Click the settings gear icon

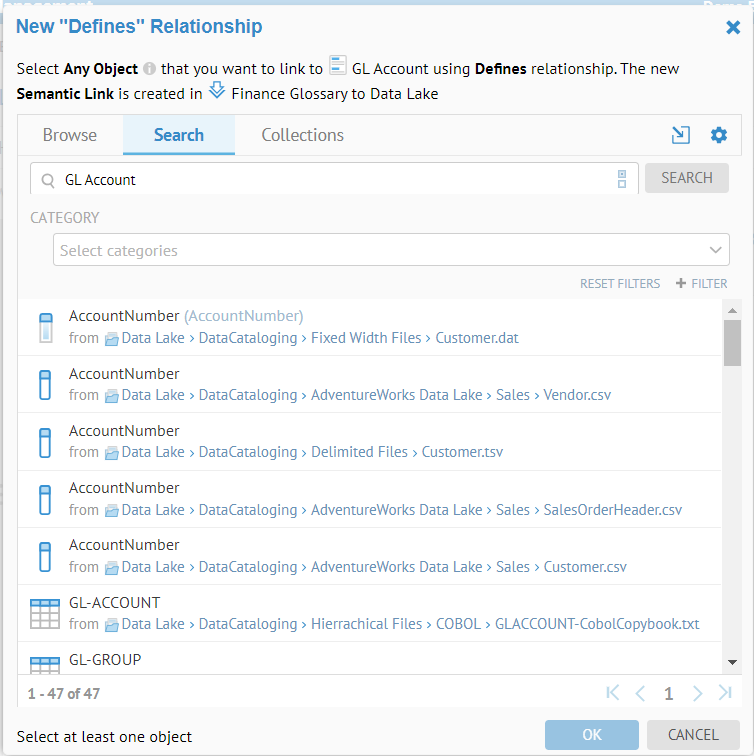point(718,135)
